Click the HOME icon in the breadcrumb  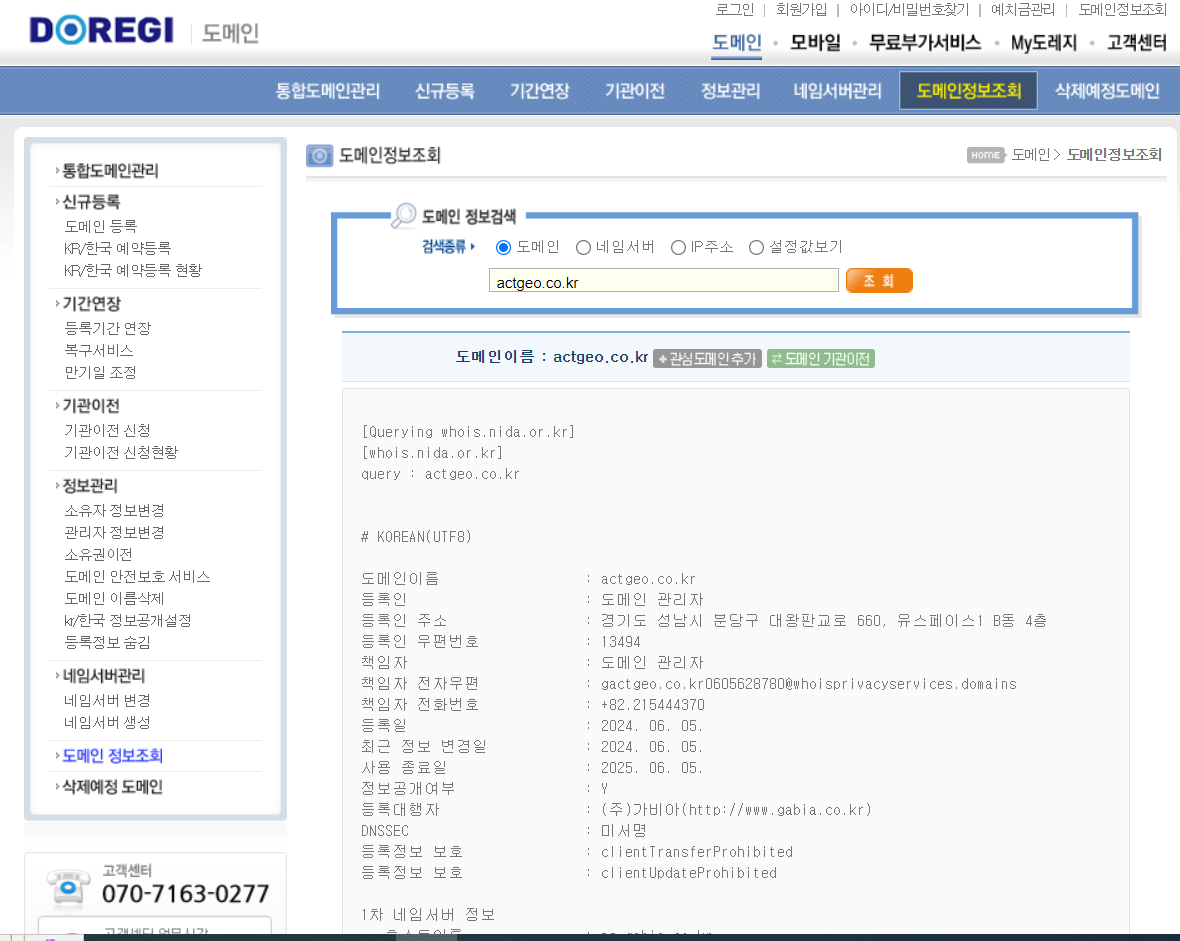click(985, 155)
